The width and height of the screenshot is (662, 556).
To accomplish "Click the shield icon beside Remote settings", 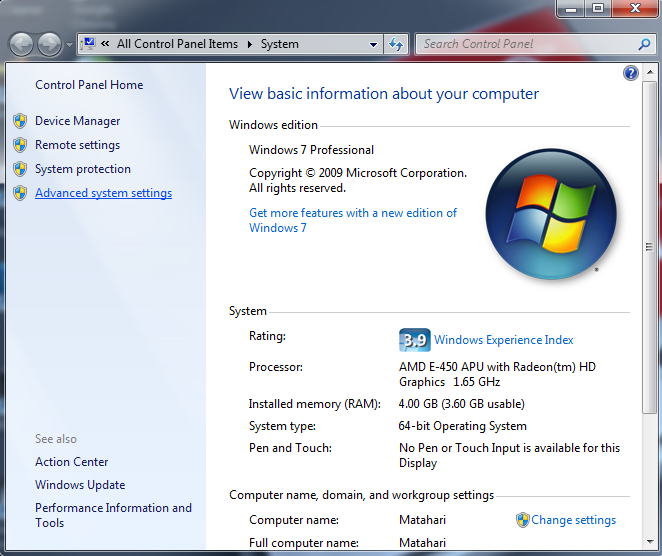I will [x=20, y=145].
